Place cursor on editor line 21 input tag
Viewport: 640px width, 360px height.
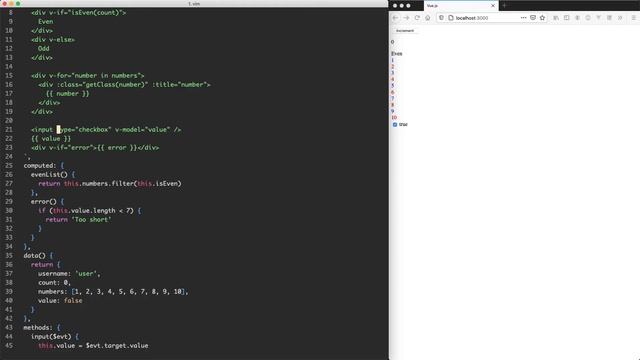click(x=106, y=130)
